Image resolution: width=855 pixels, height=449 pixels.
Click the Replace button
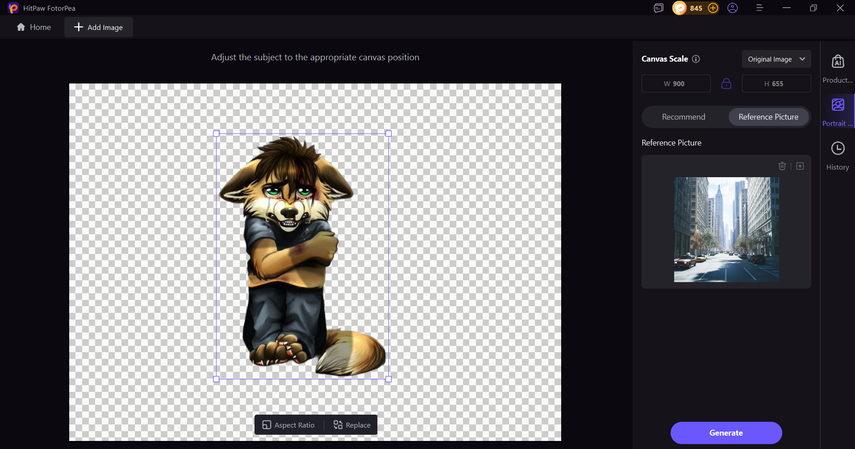click(352, 425)
